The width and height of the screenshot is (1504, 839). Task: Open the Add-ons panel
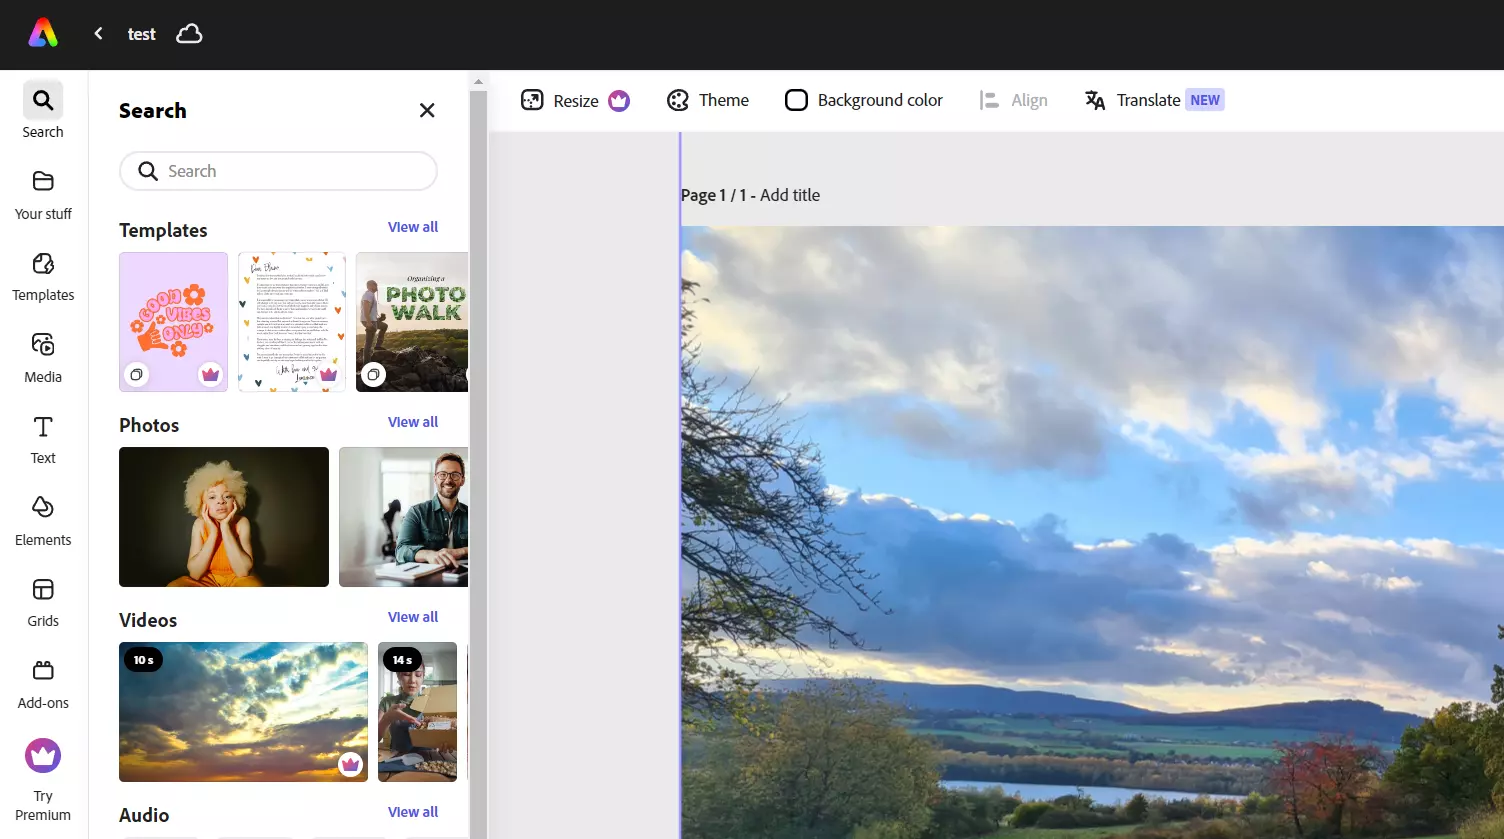coord(42,684)
